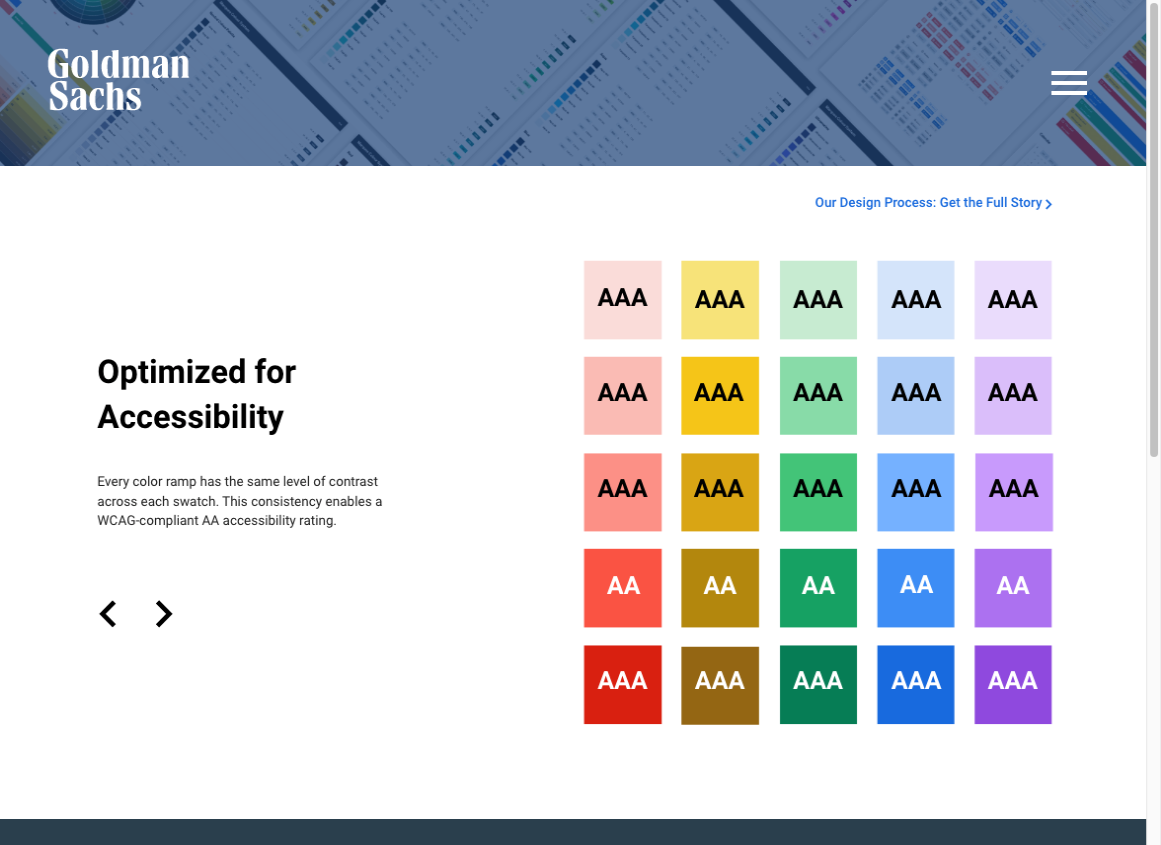
Task: Select the darkest blue AAA swatch
Action: click(x=916, y=684)
